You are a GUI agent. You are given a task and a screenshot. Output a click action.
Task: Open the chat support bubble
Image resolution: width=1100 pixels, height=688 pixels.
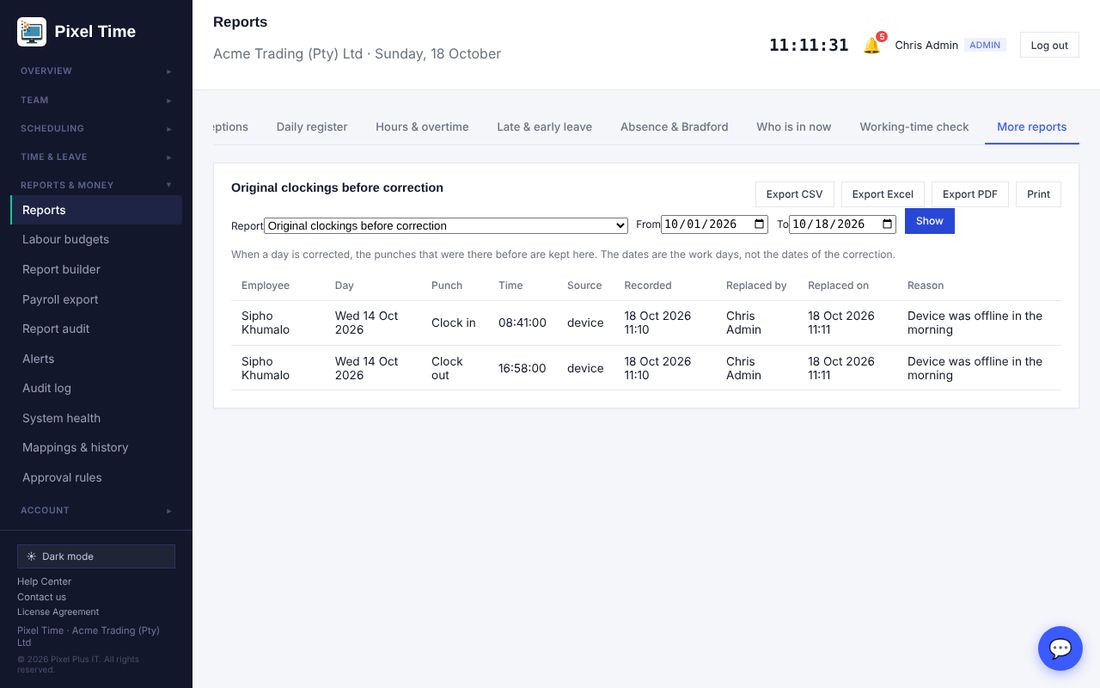point(1060,648)
